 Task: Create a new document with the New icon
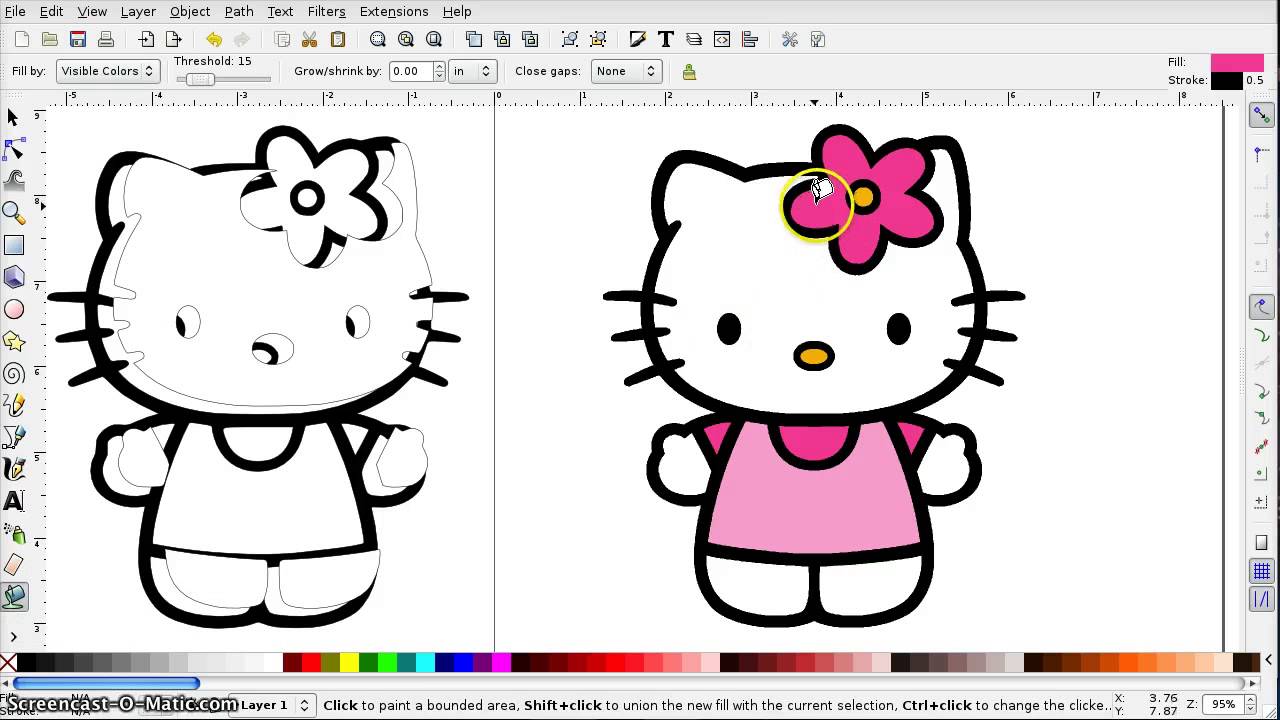tap(22, 40)
